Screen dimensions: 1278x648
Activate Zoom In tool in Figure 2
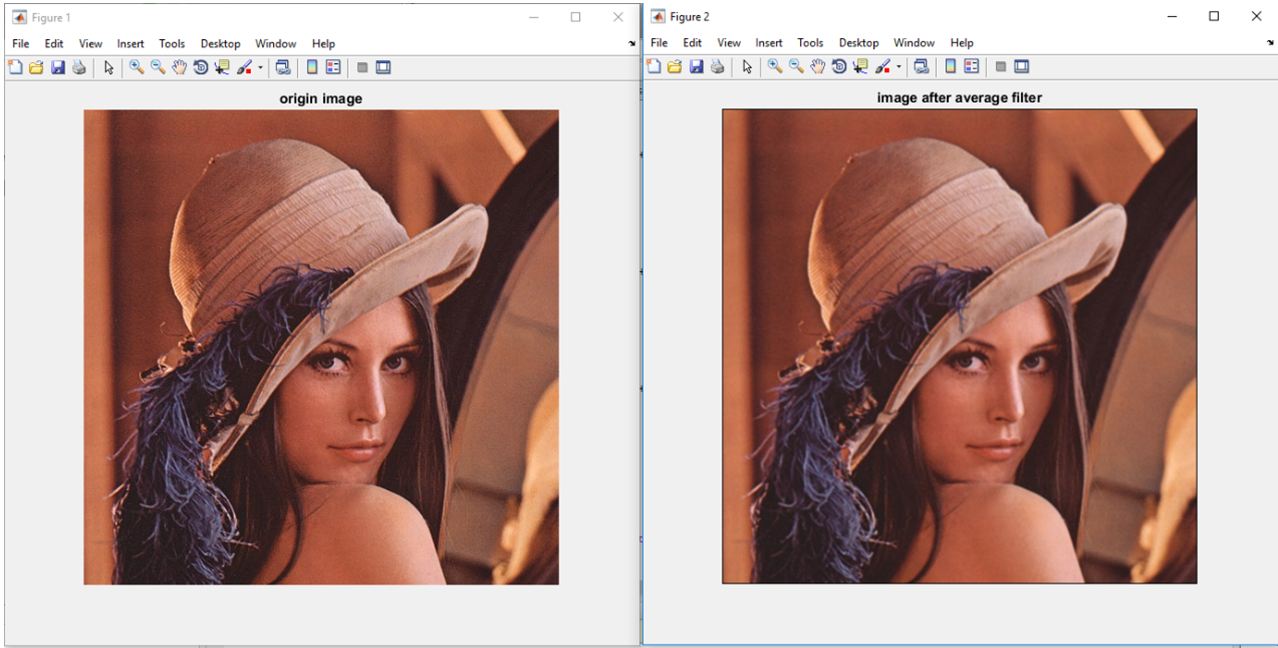click(x=775, y=66)
